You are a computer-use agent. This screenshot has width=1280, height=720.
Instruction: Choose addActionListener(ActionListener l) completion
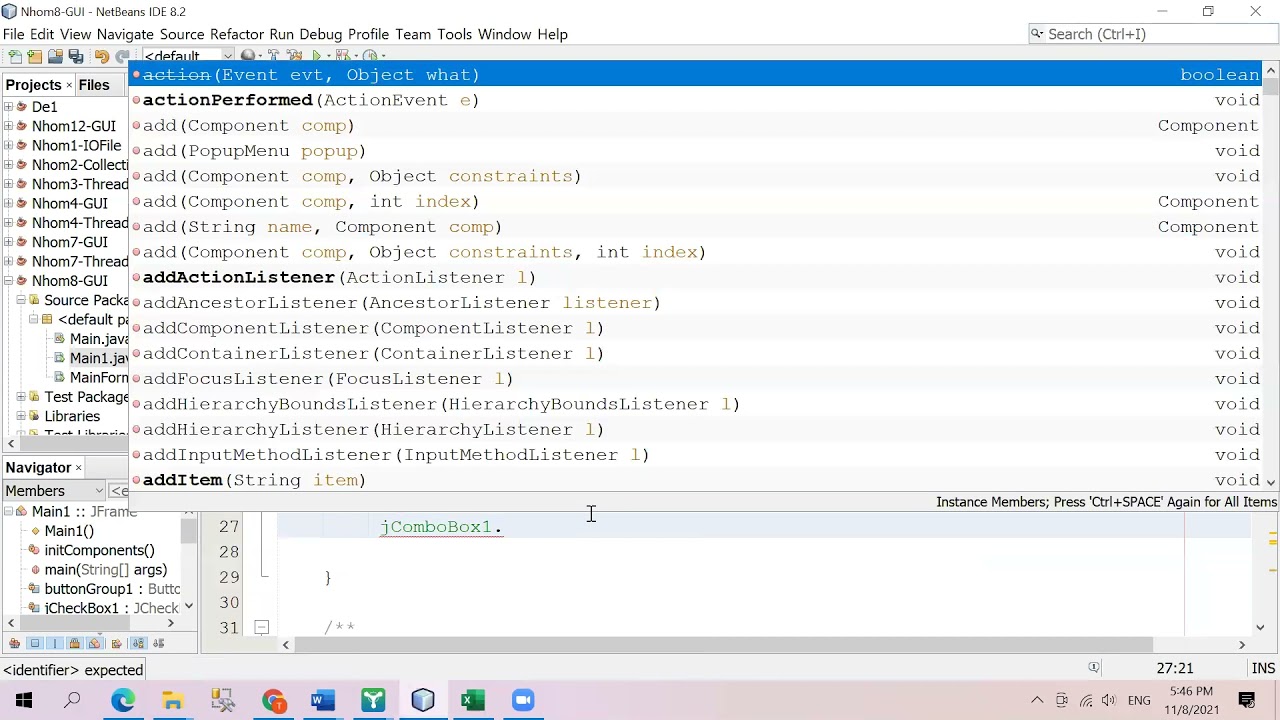click(696, 277)
